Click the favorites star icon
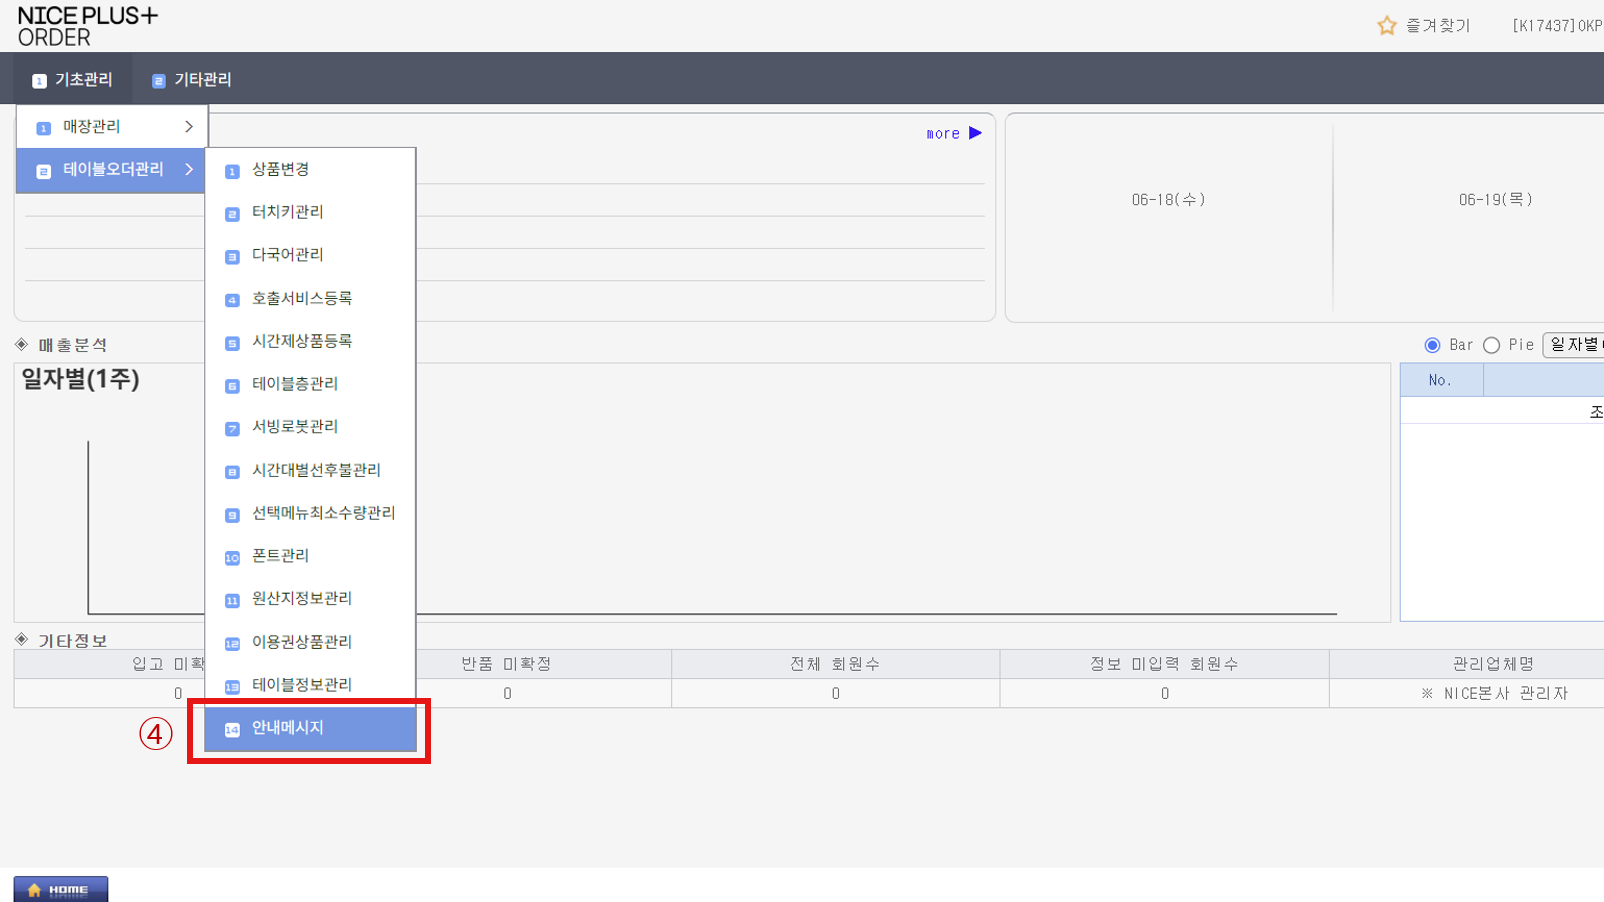Screen dimensions: 1604x902 coord(1386,26)
